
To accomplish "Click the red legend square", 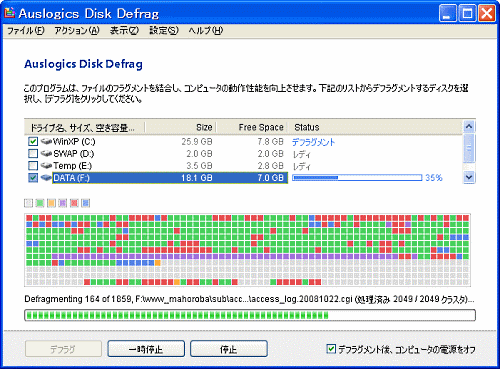I will tap(74, 203).
